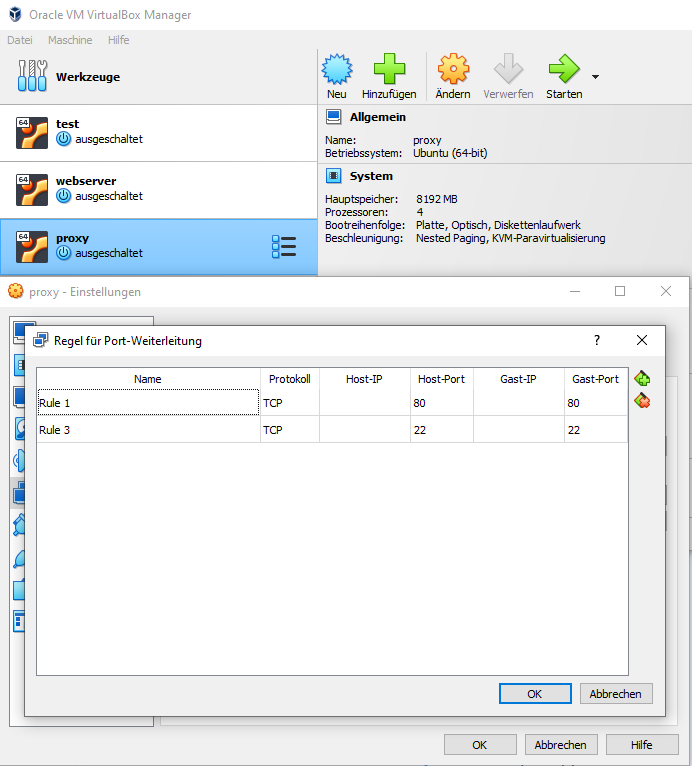The width and height of the screenshot is (692, 766).
Task: Click the 8192 MB Hauptspeicher value
Action: [437, 199]
